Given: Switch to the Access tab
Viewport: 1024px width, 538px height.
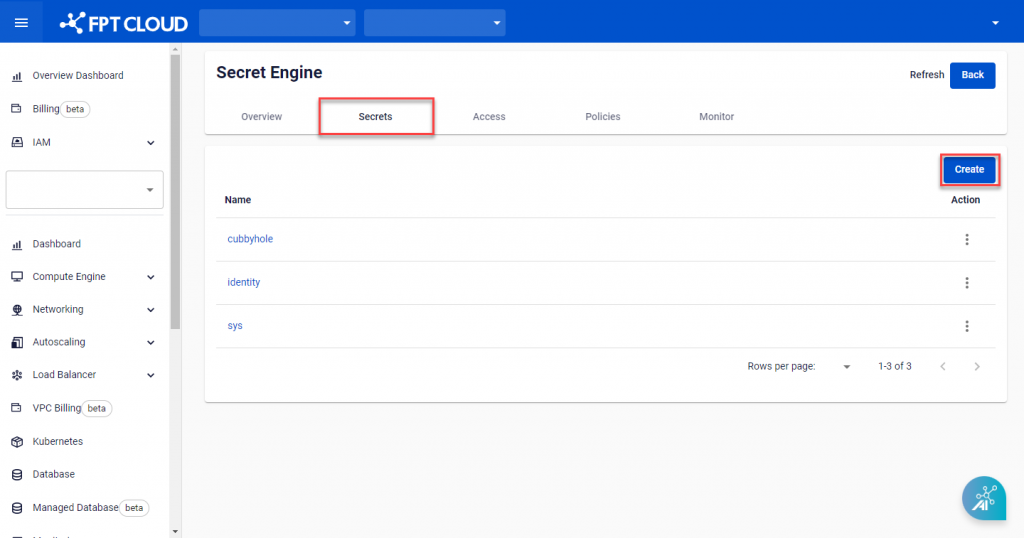Looking at the screenshot, I should (489, 117).
